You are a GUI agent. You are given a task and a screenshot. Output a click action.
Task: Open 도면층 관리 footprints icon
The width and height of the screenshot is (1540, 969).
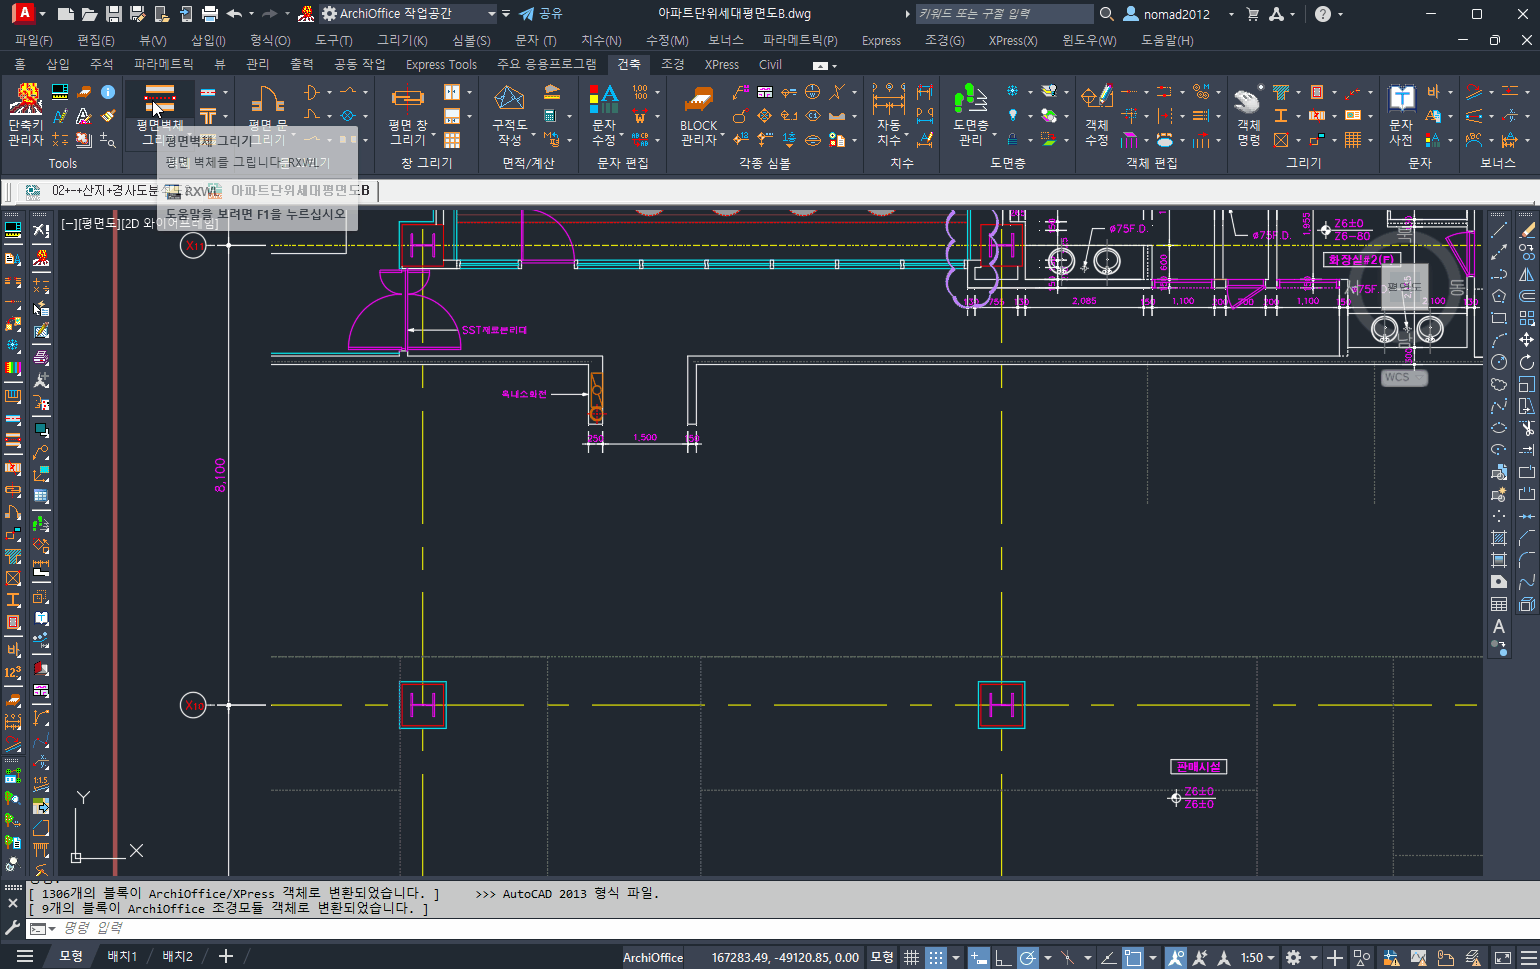pyautogui.click(x=970, y=100)
